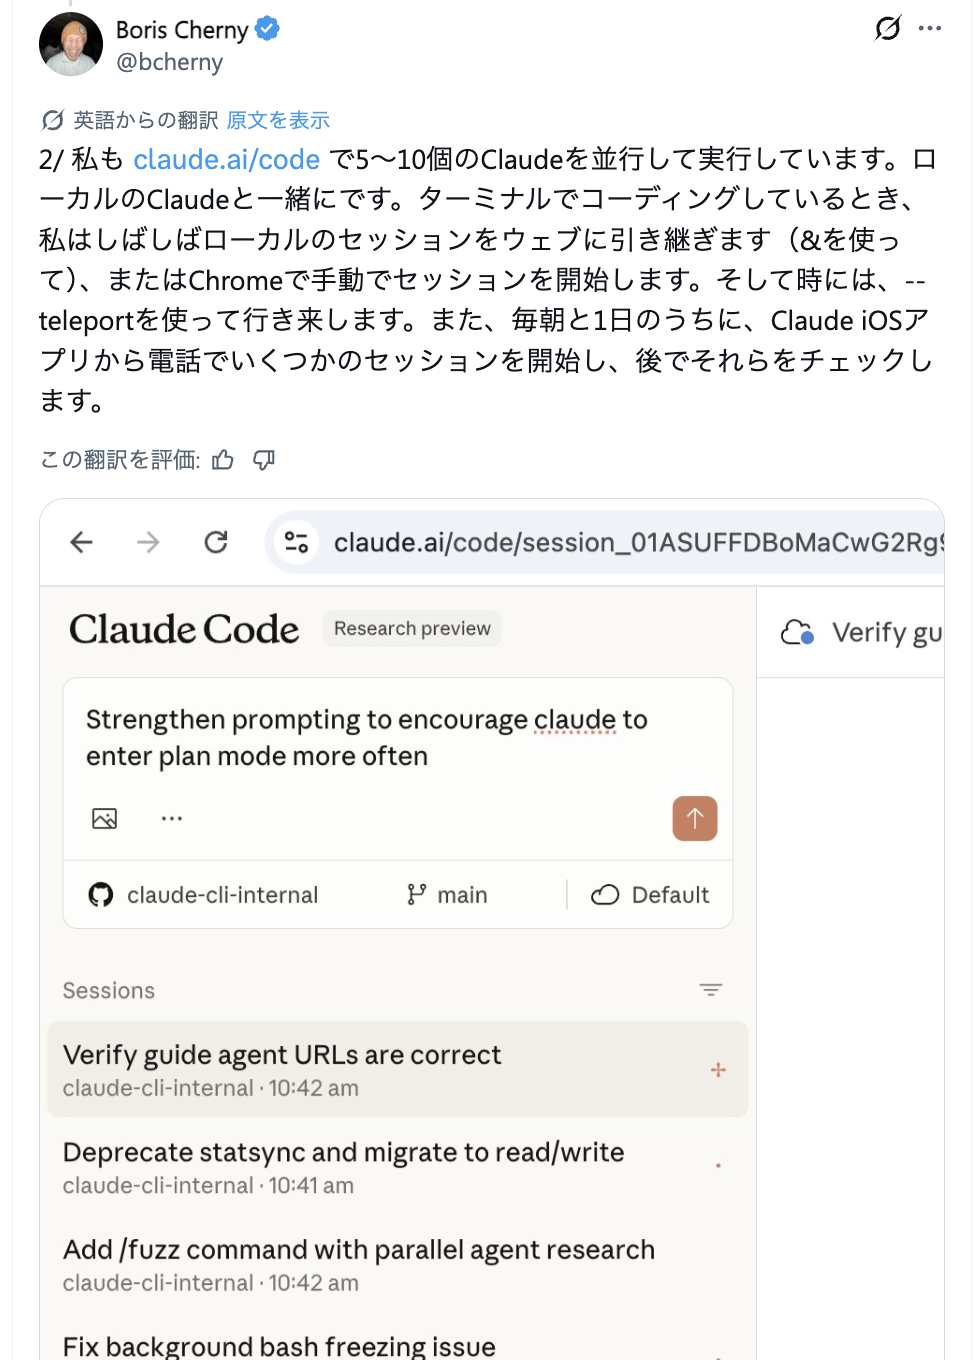Click the Grok icon on the tweet
Image resolution: width=974 pixels, height=1360 pixels.
886,30
